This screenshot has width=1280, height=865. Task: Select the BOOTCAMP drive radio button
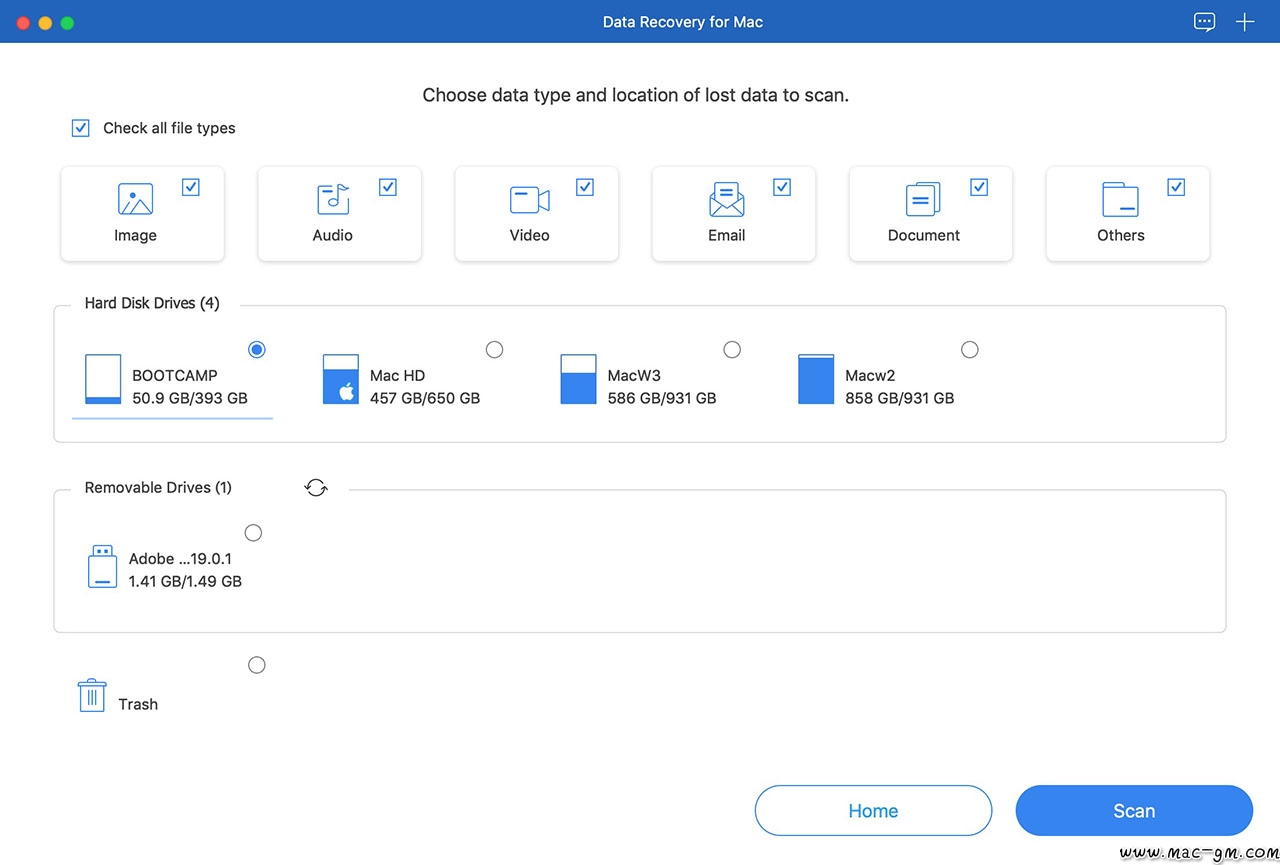tap(257, 349)
